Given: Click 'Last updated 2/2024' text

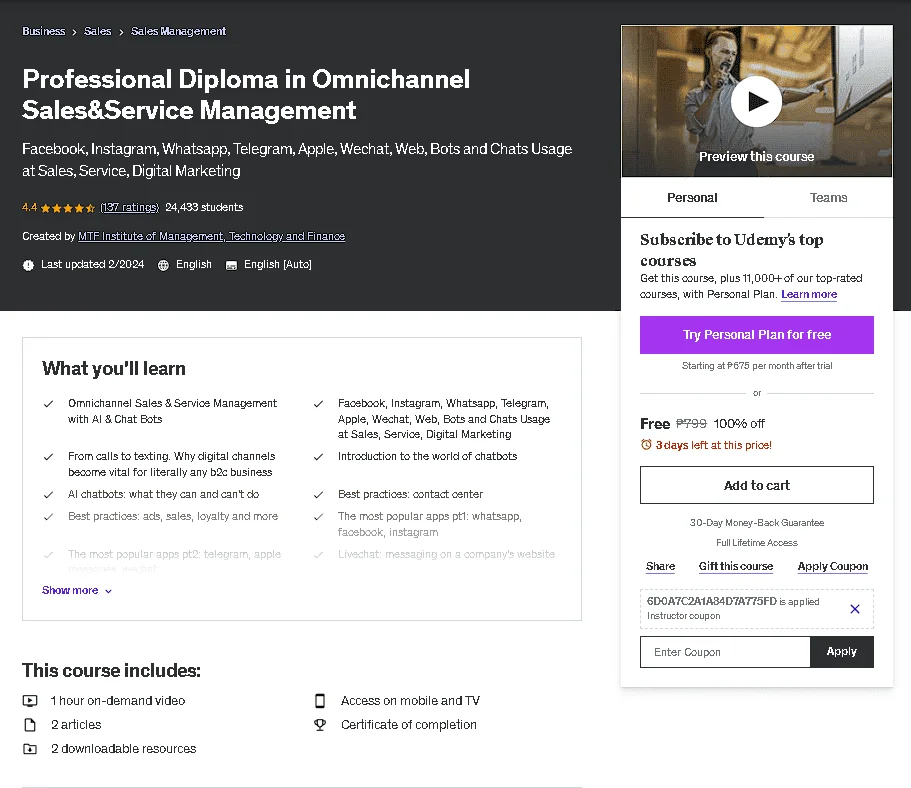Looking at the screenshot, I should pos(92,264).
